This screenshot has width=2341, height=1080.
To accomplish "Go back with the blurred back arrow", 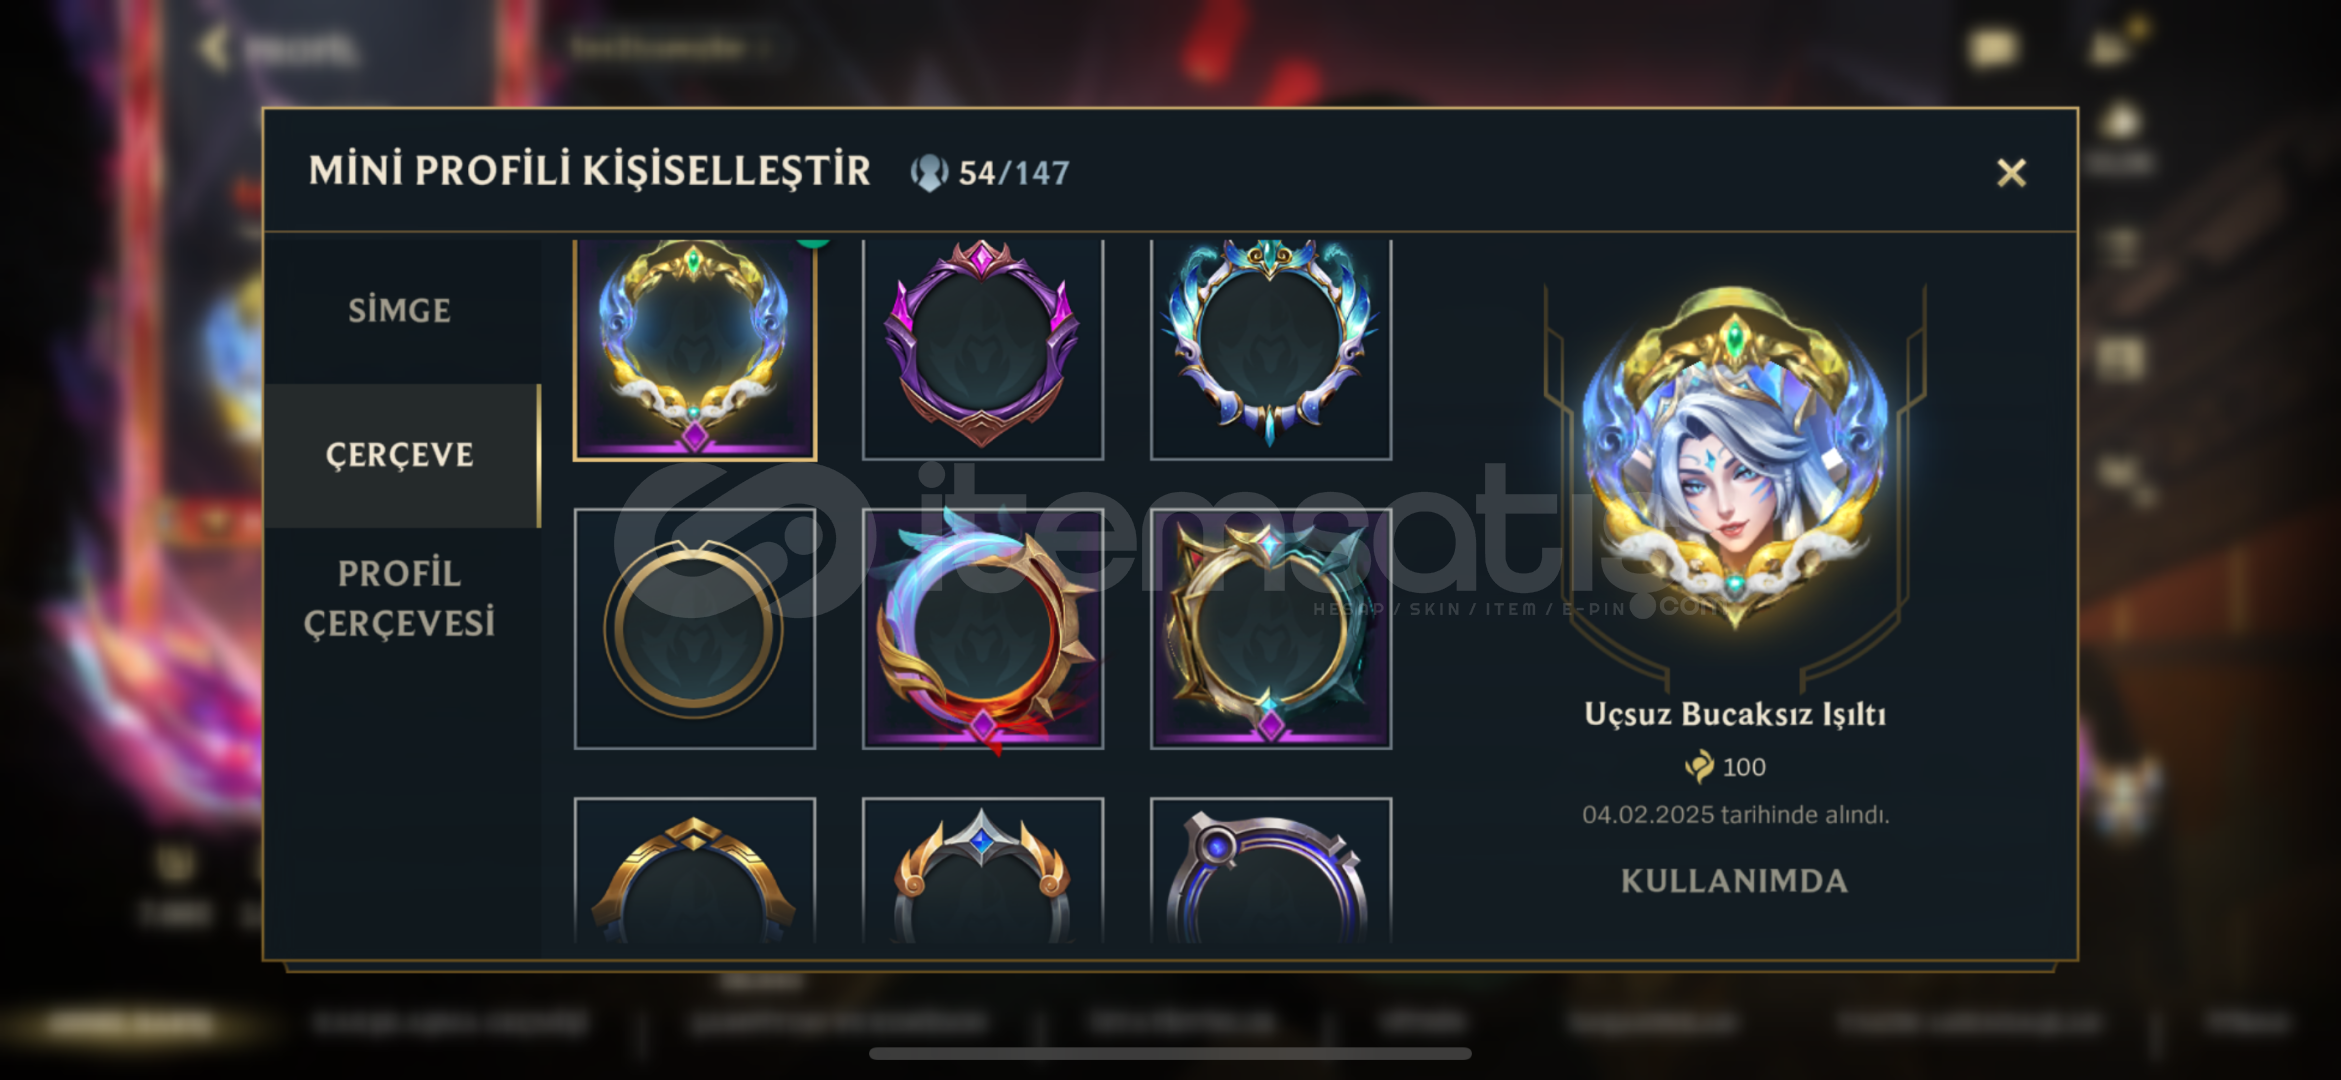I will tap(213, 47).
